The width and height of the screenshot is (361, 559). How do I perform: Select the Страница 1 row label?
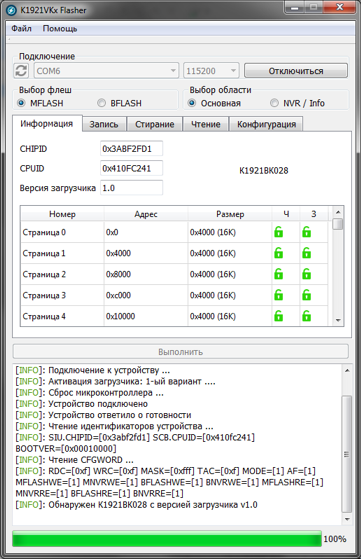[x=44, y=253]
